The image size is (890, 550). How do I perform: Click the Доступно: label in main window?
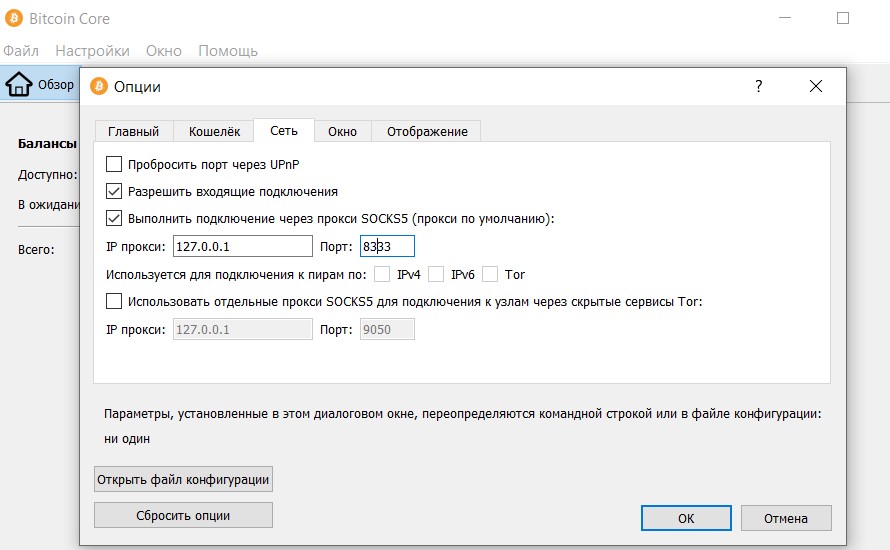click(48, 175)
